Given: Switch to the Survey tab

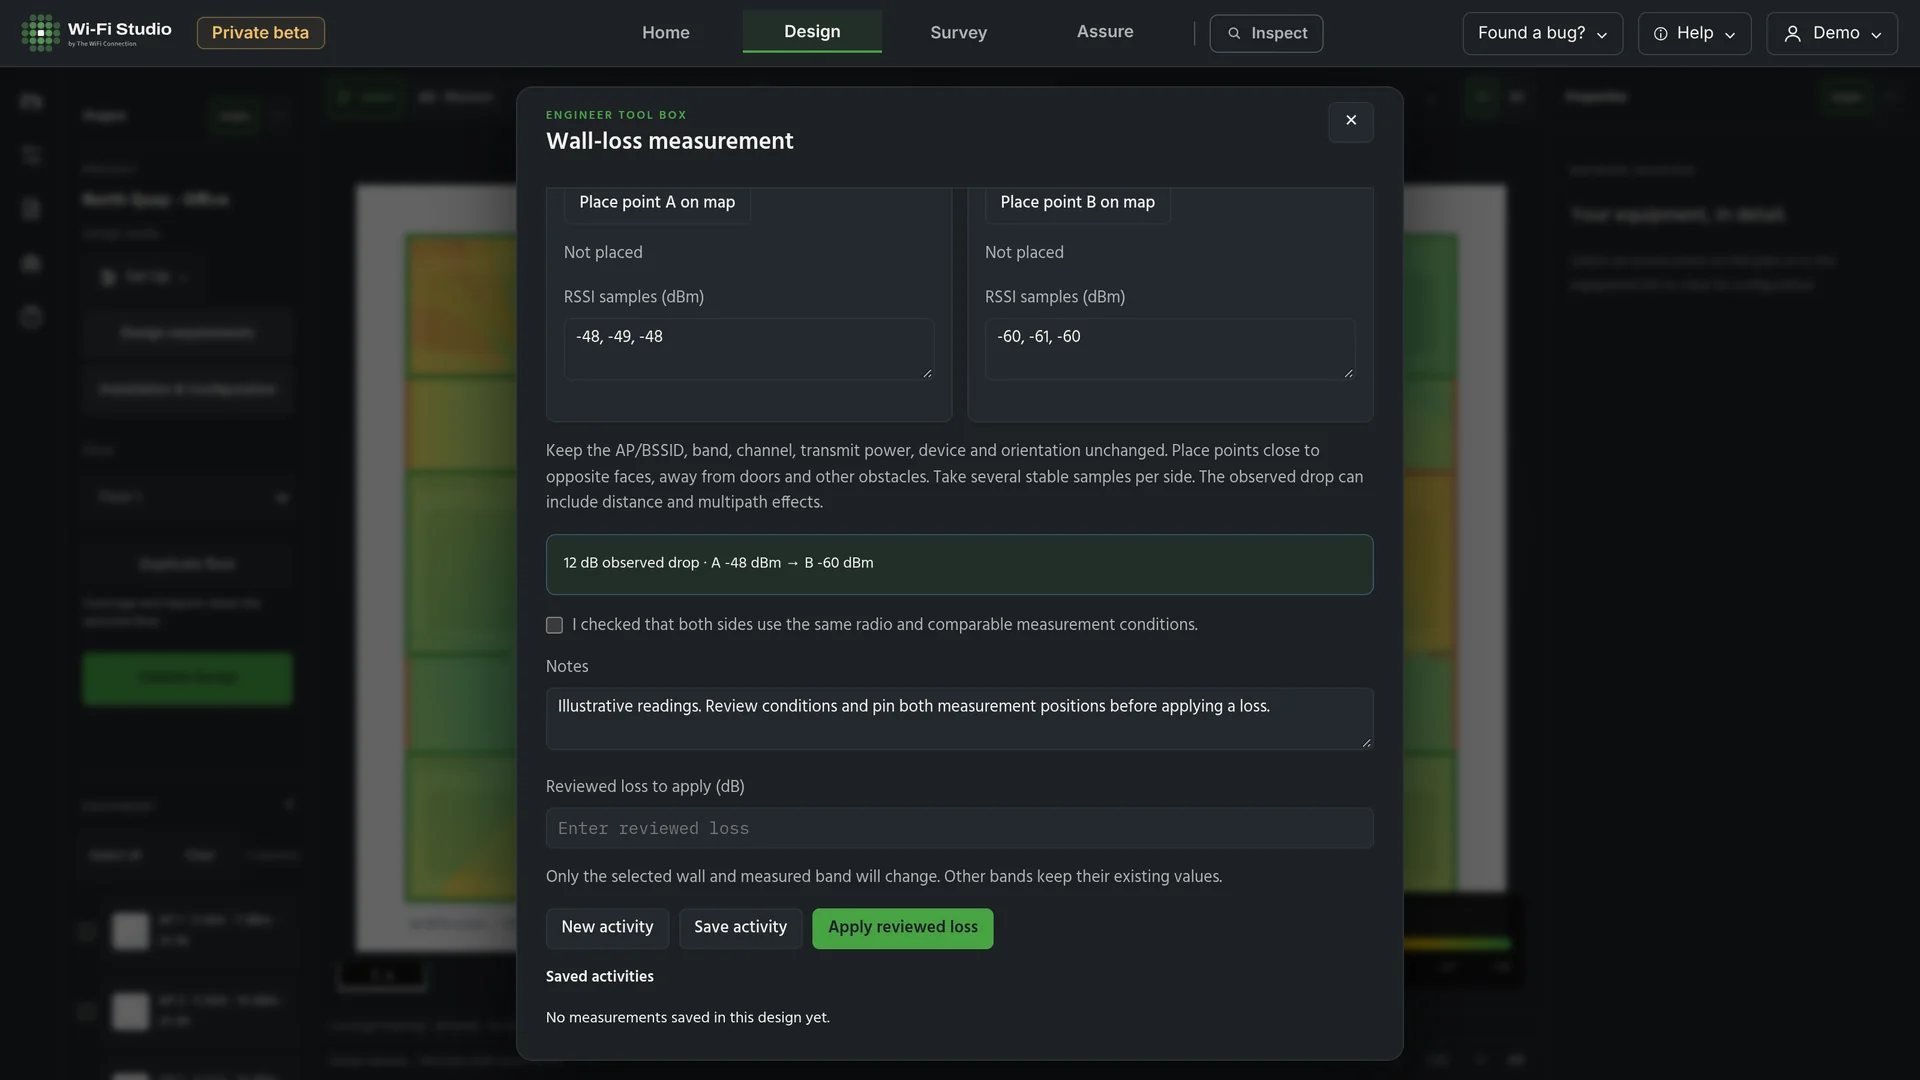Looking at the screenshot, I should point(958,32).
